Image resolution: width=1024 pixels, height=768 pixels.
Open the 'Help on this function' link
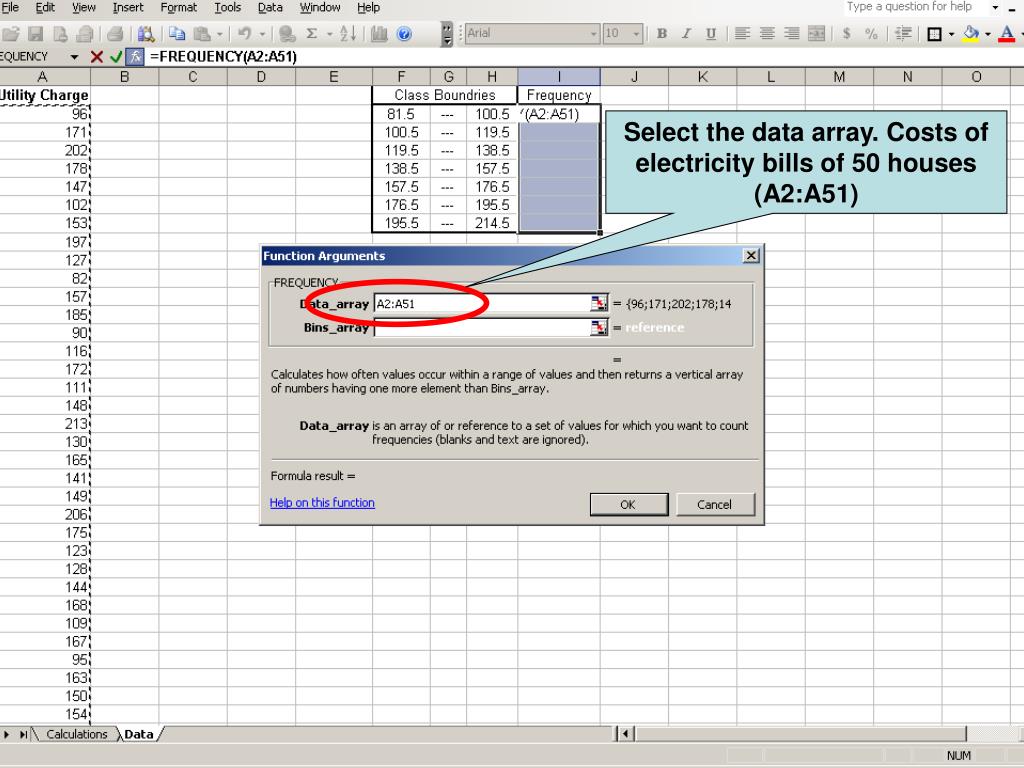coord(322,503)
